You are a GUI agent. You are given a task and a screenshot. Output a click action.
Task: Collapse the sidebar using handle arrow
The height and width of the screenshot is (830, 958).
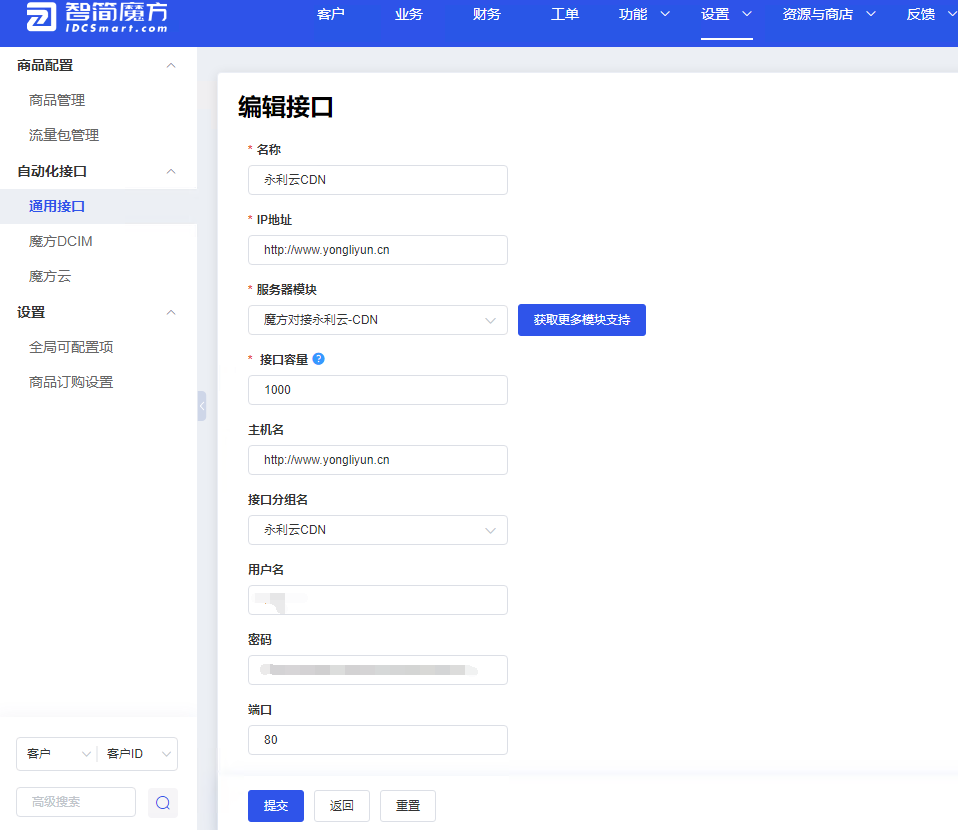point(202,405)
